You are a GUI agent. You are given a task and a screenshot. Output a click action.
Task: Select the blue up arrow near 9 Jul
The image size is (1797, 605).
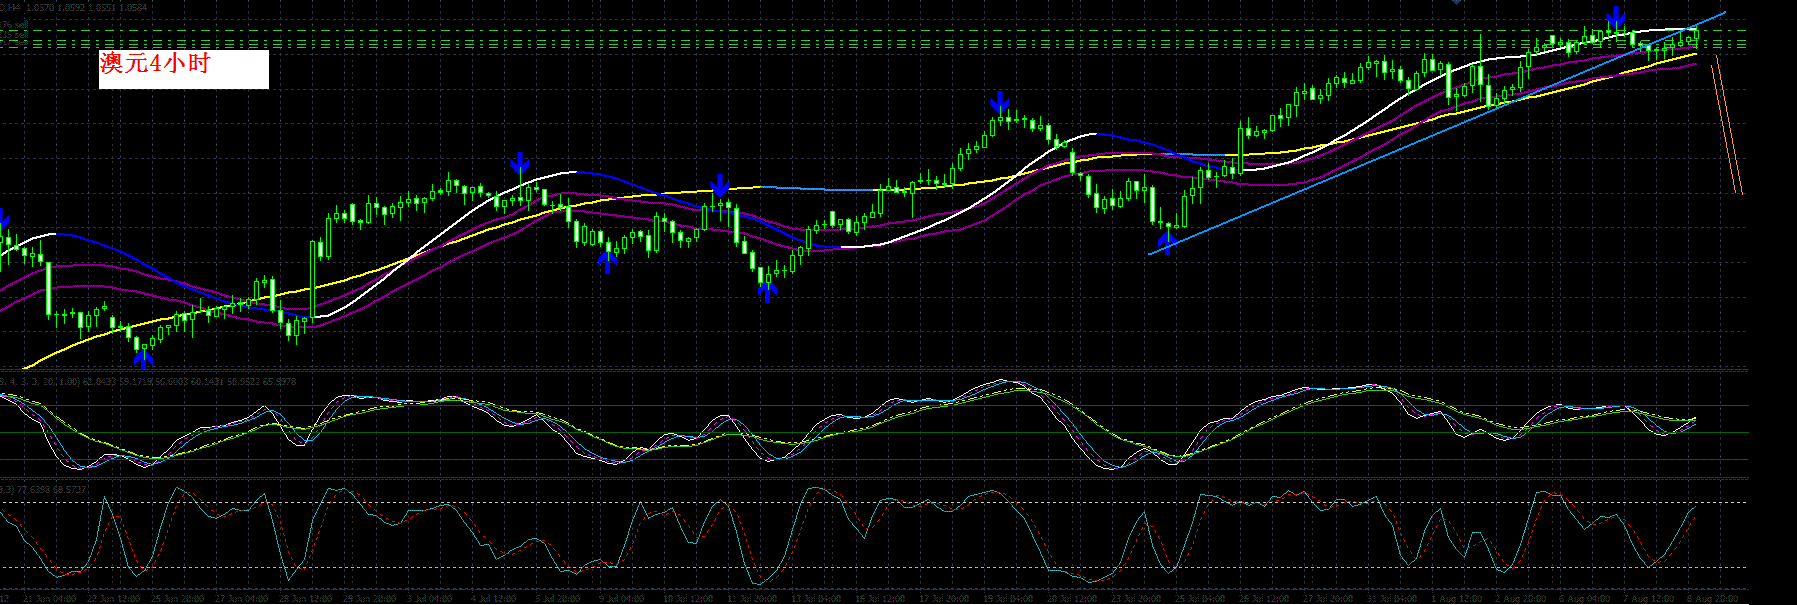pyautogui.click(x=606, y=260)
